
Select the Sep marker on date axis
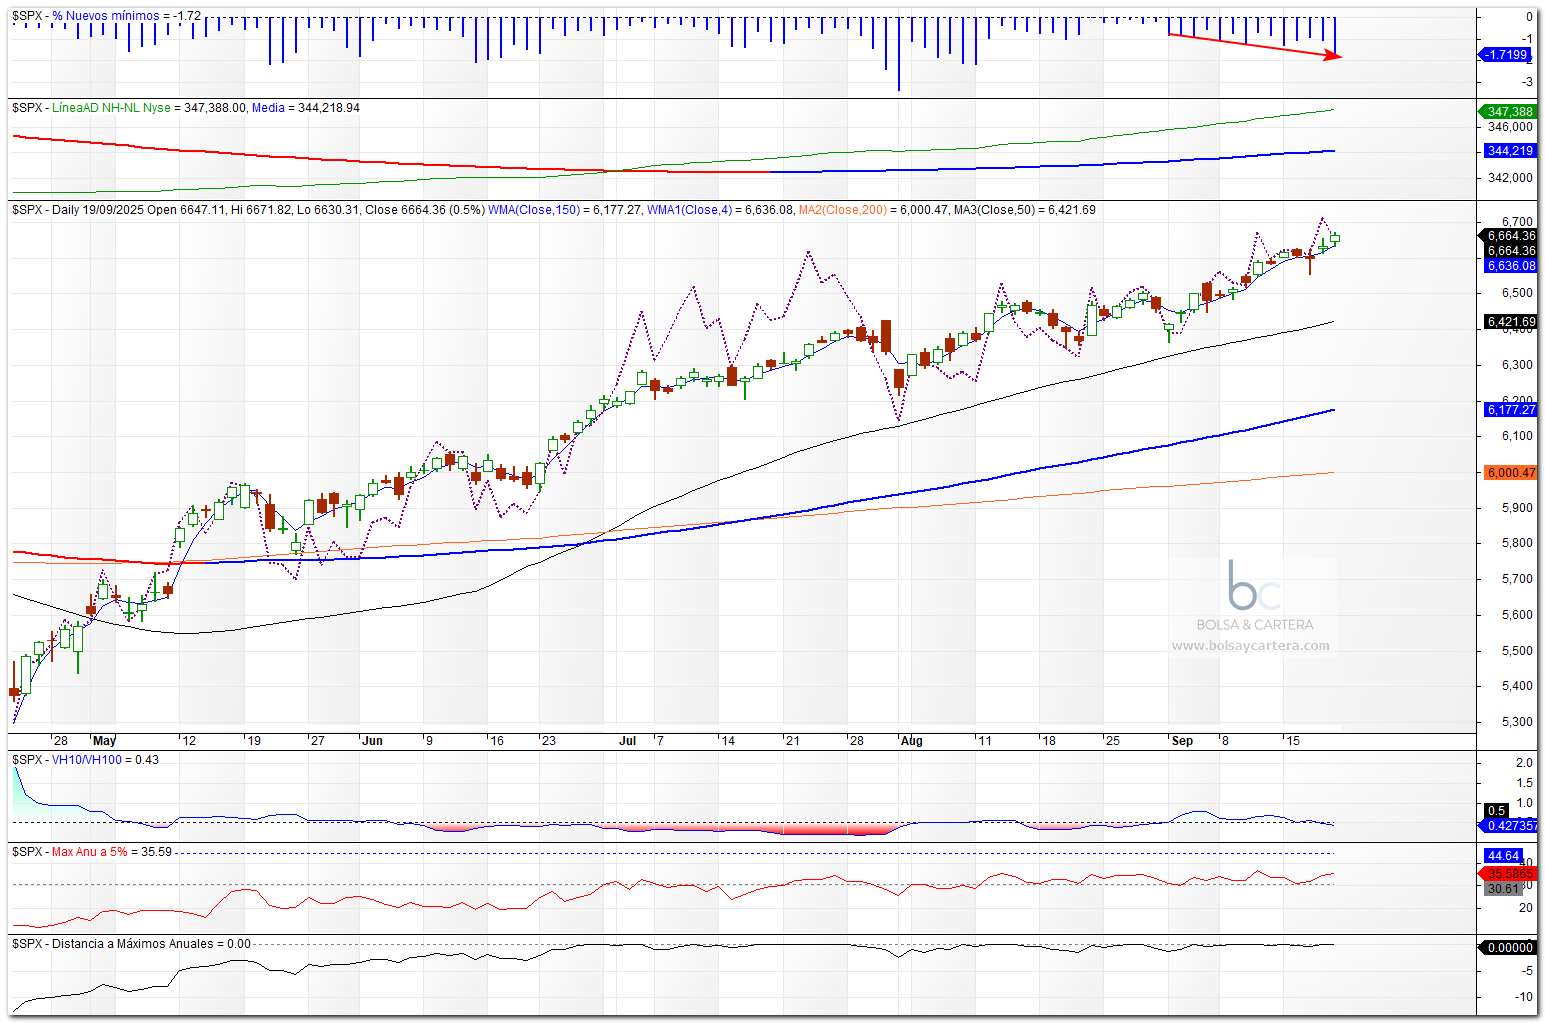[1182, 741]
